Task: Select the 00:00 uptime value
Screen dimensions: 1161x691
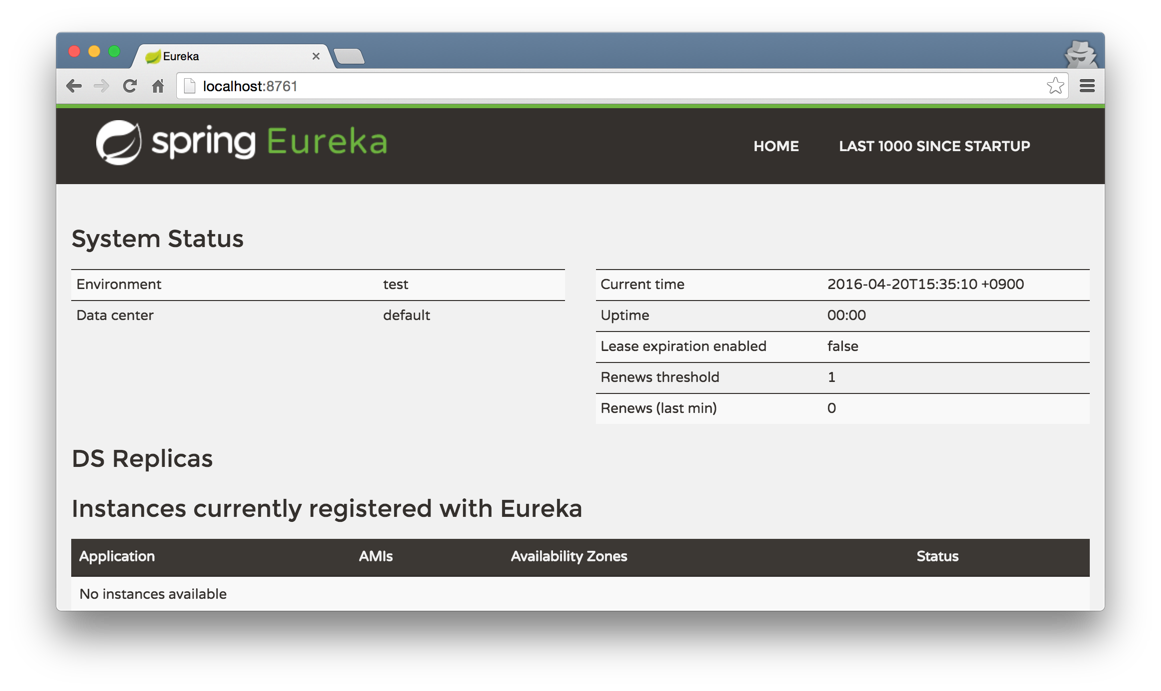Action: tap(846, 316)
